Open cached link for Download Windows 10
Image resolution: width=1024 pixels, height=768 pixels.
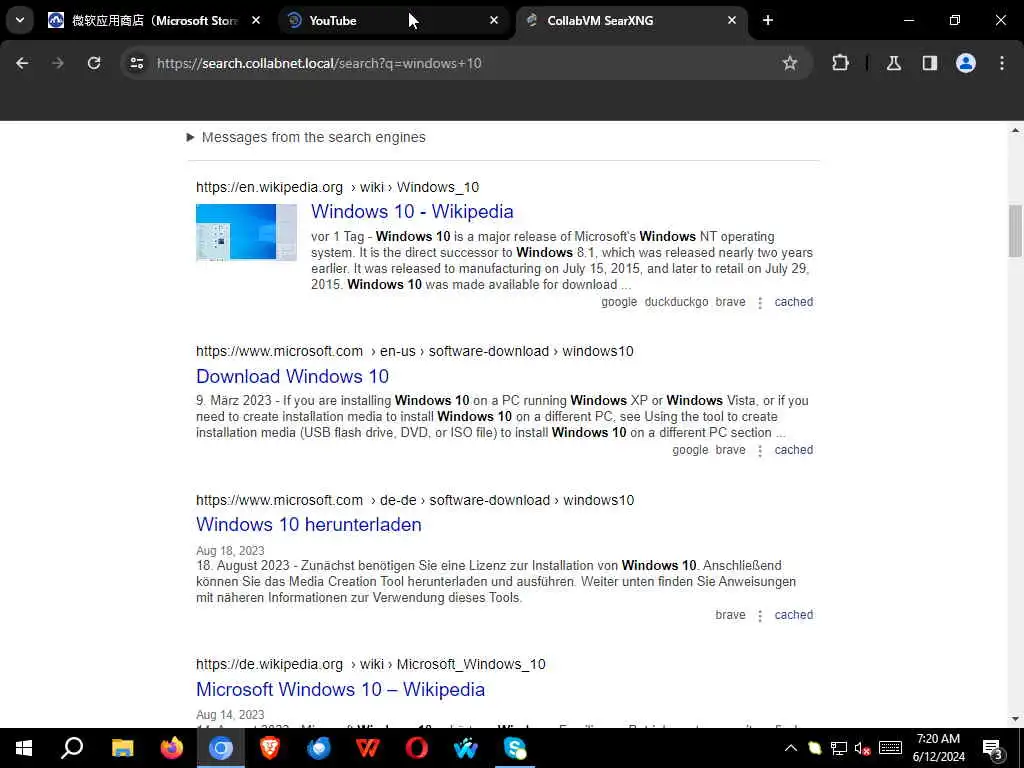(x=793, y=450)
